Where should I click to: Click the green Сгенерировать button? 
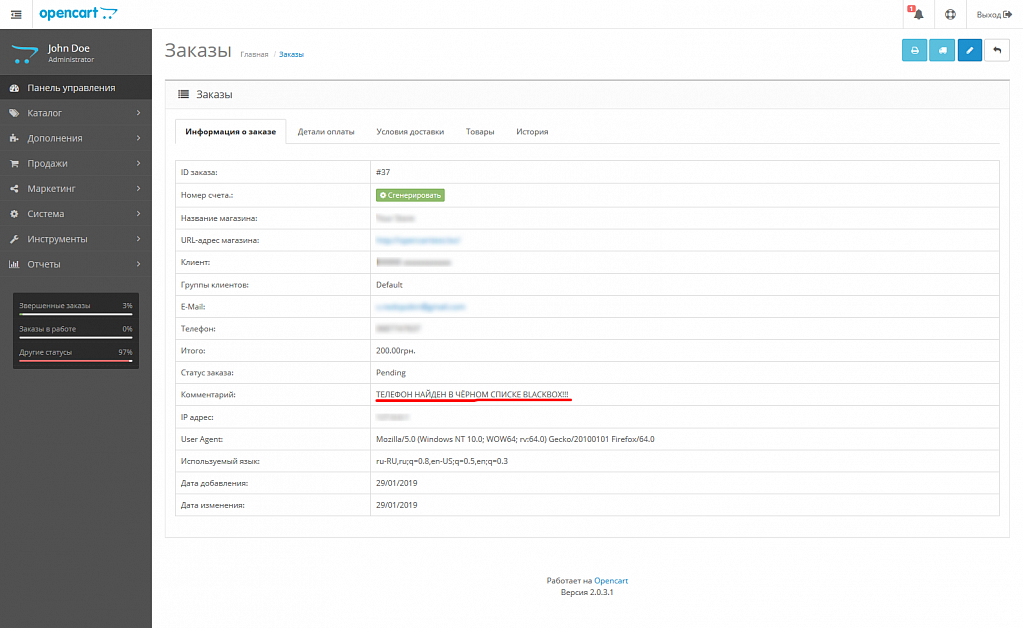409,195
